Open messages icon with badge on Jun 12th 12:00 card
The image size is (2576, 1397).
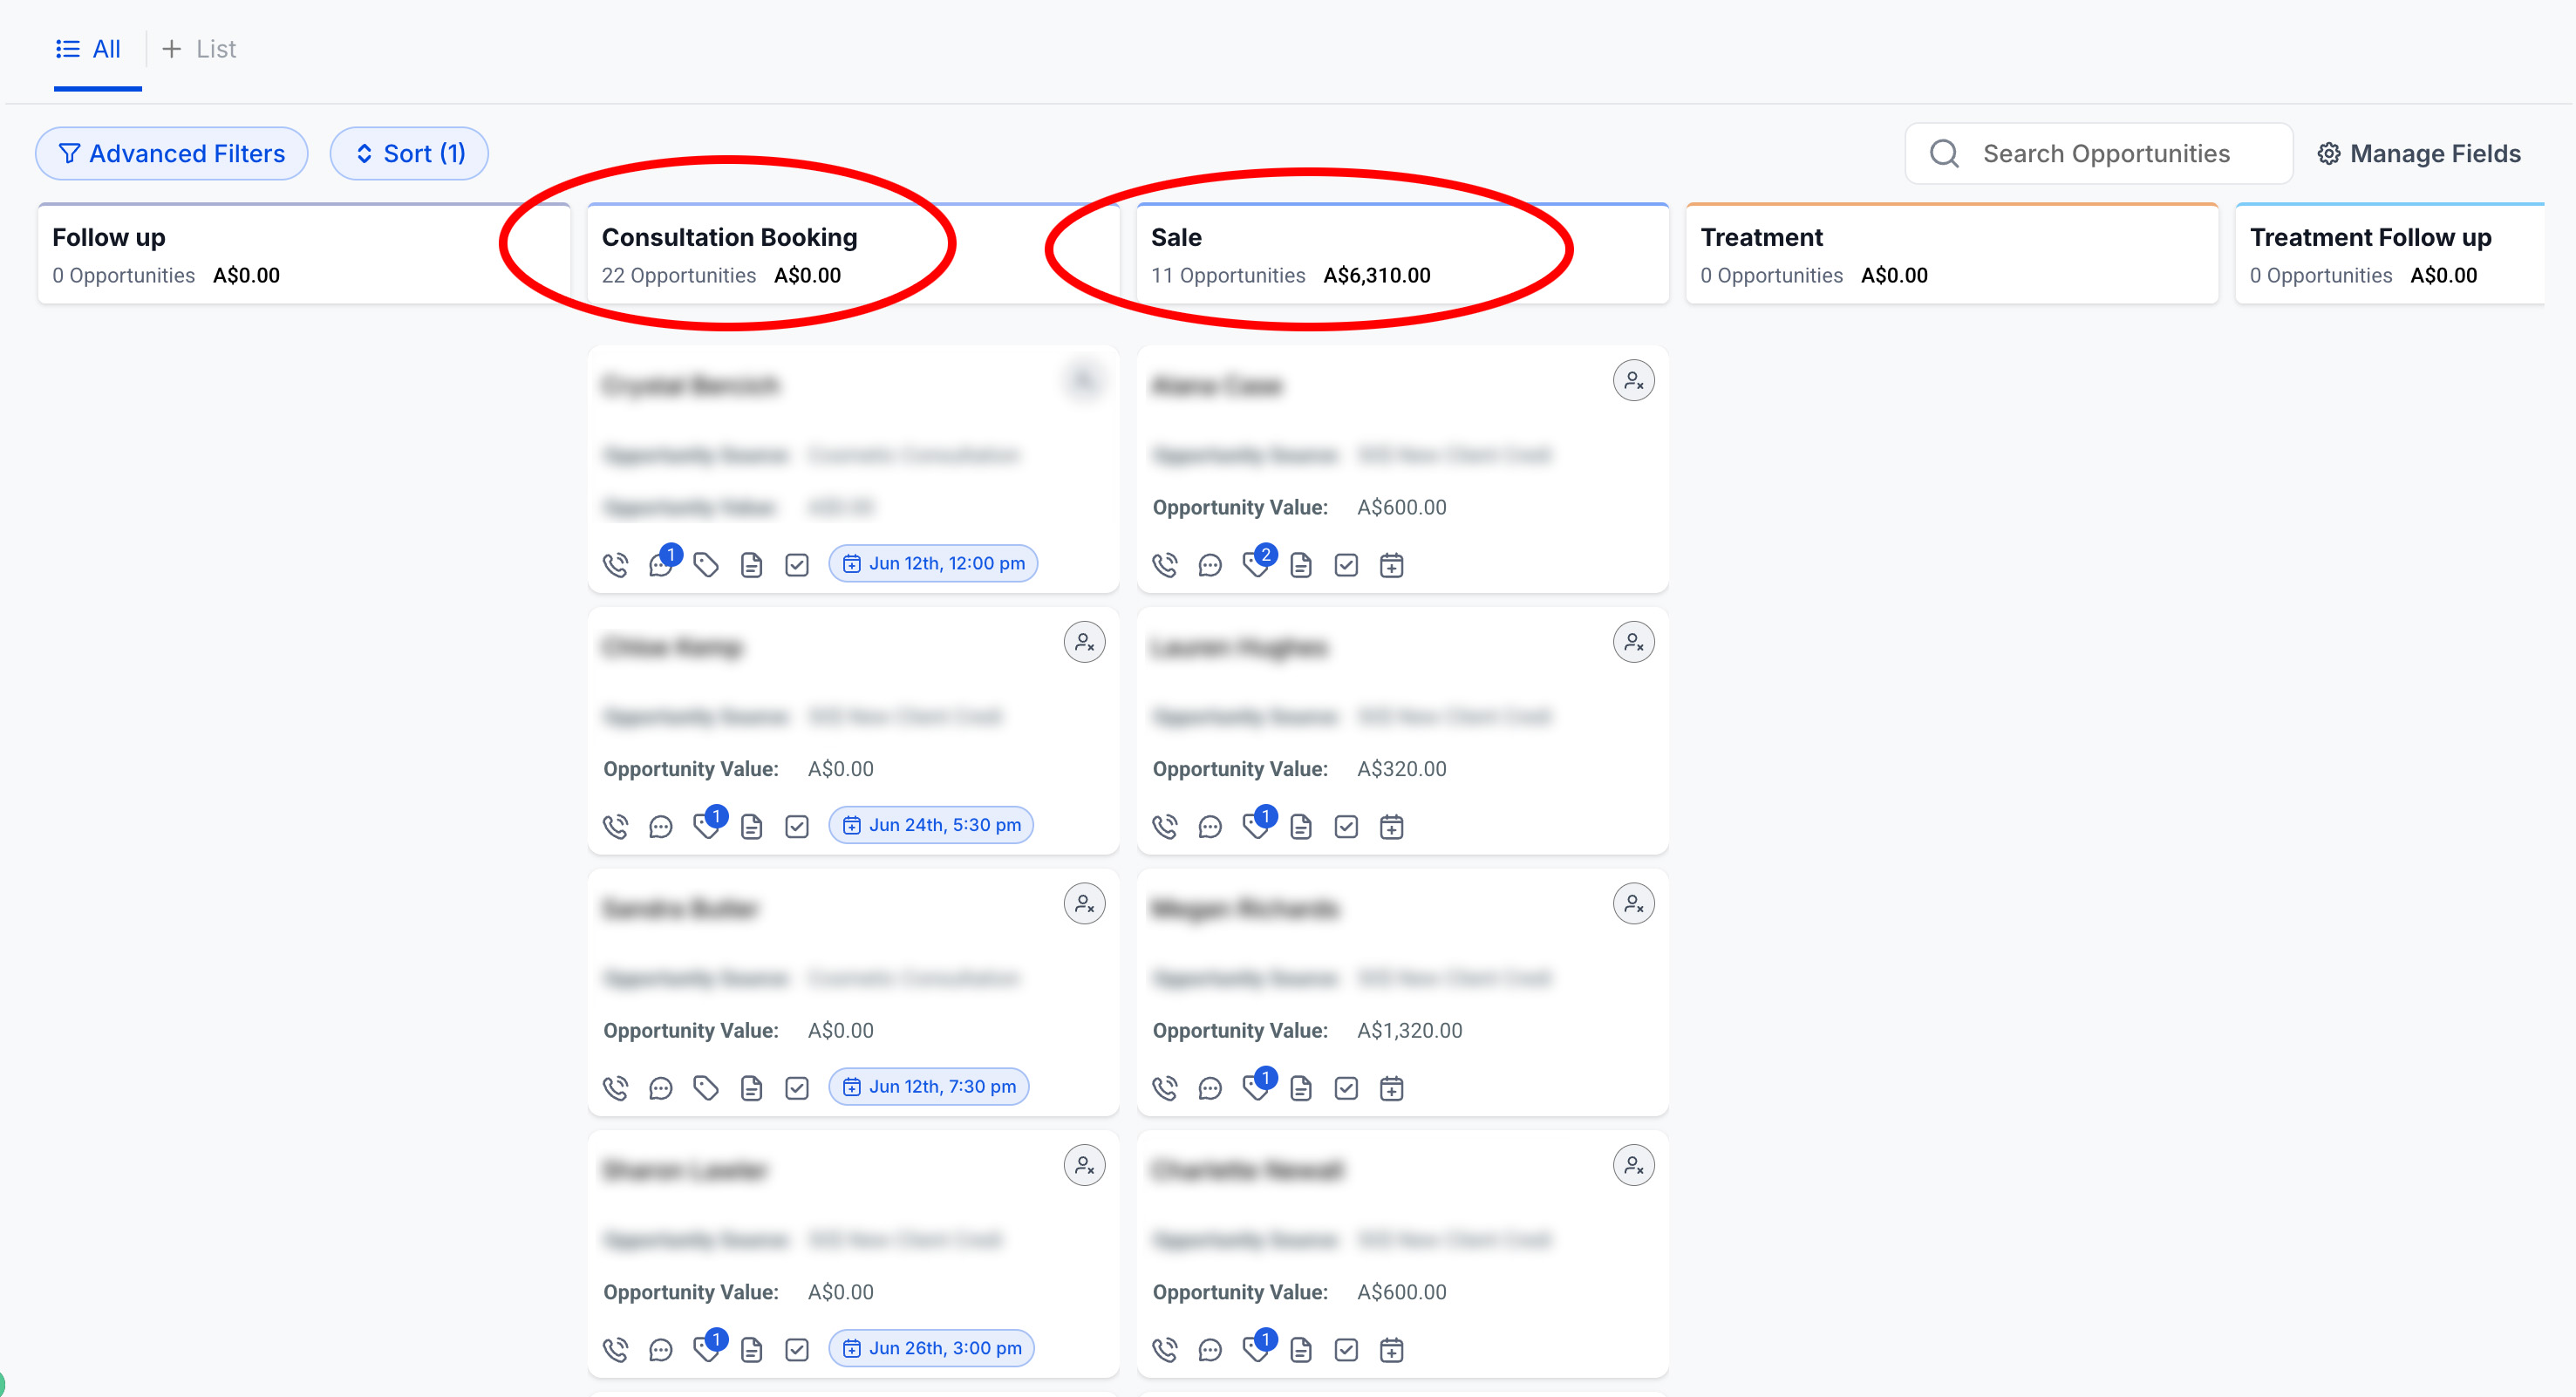pyautogui.click(x=661, y=564)
